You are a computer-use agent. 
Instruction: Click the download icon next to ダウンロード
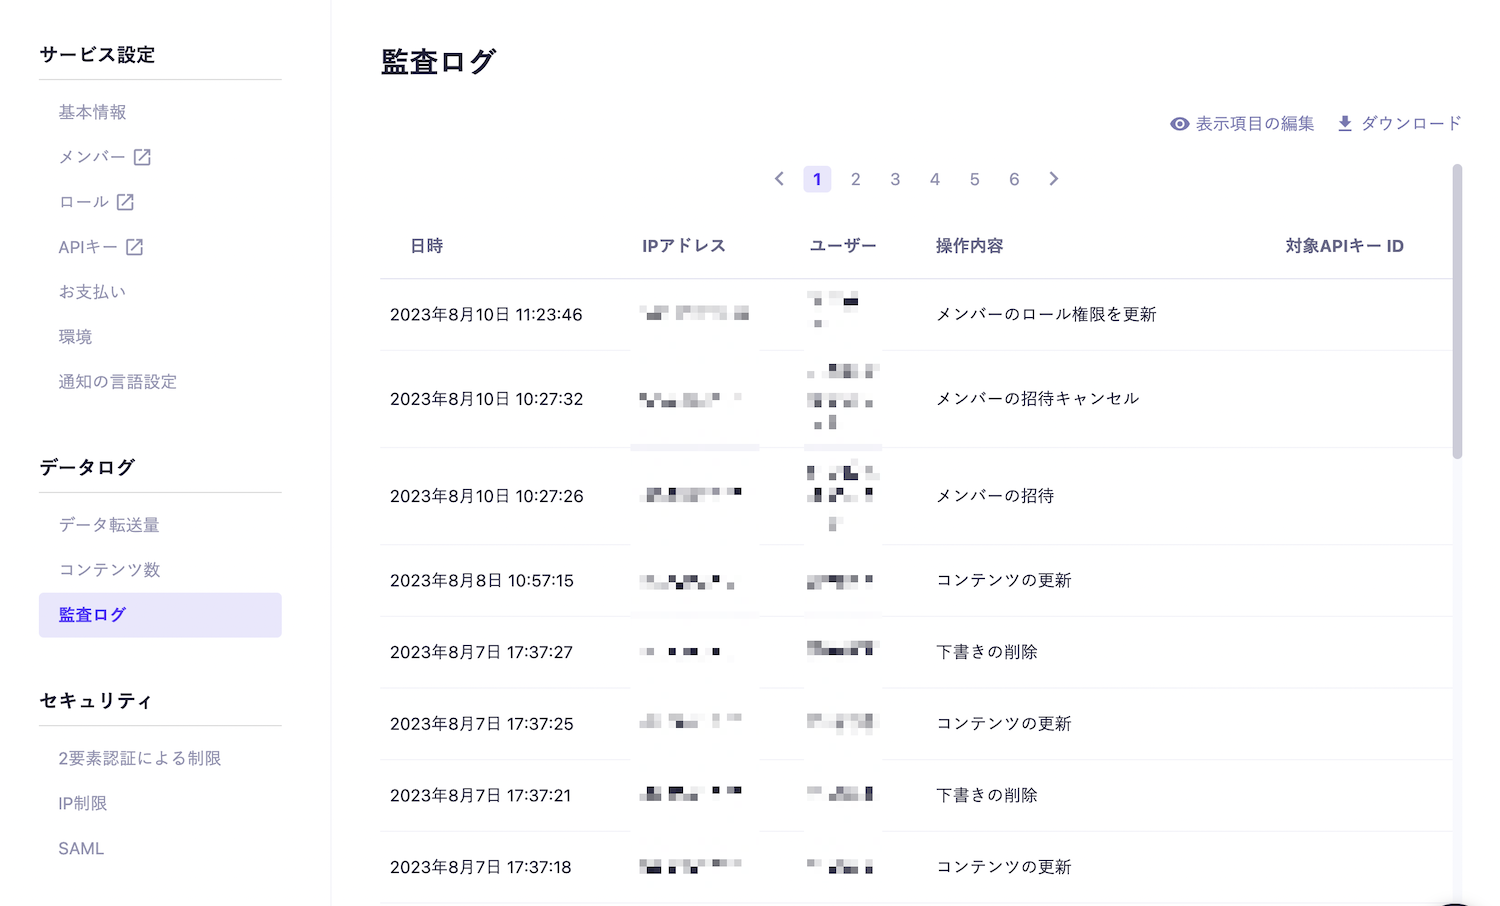[x=1347, y=123]
